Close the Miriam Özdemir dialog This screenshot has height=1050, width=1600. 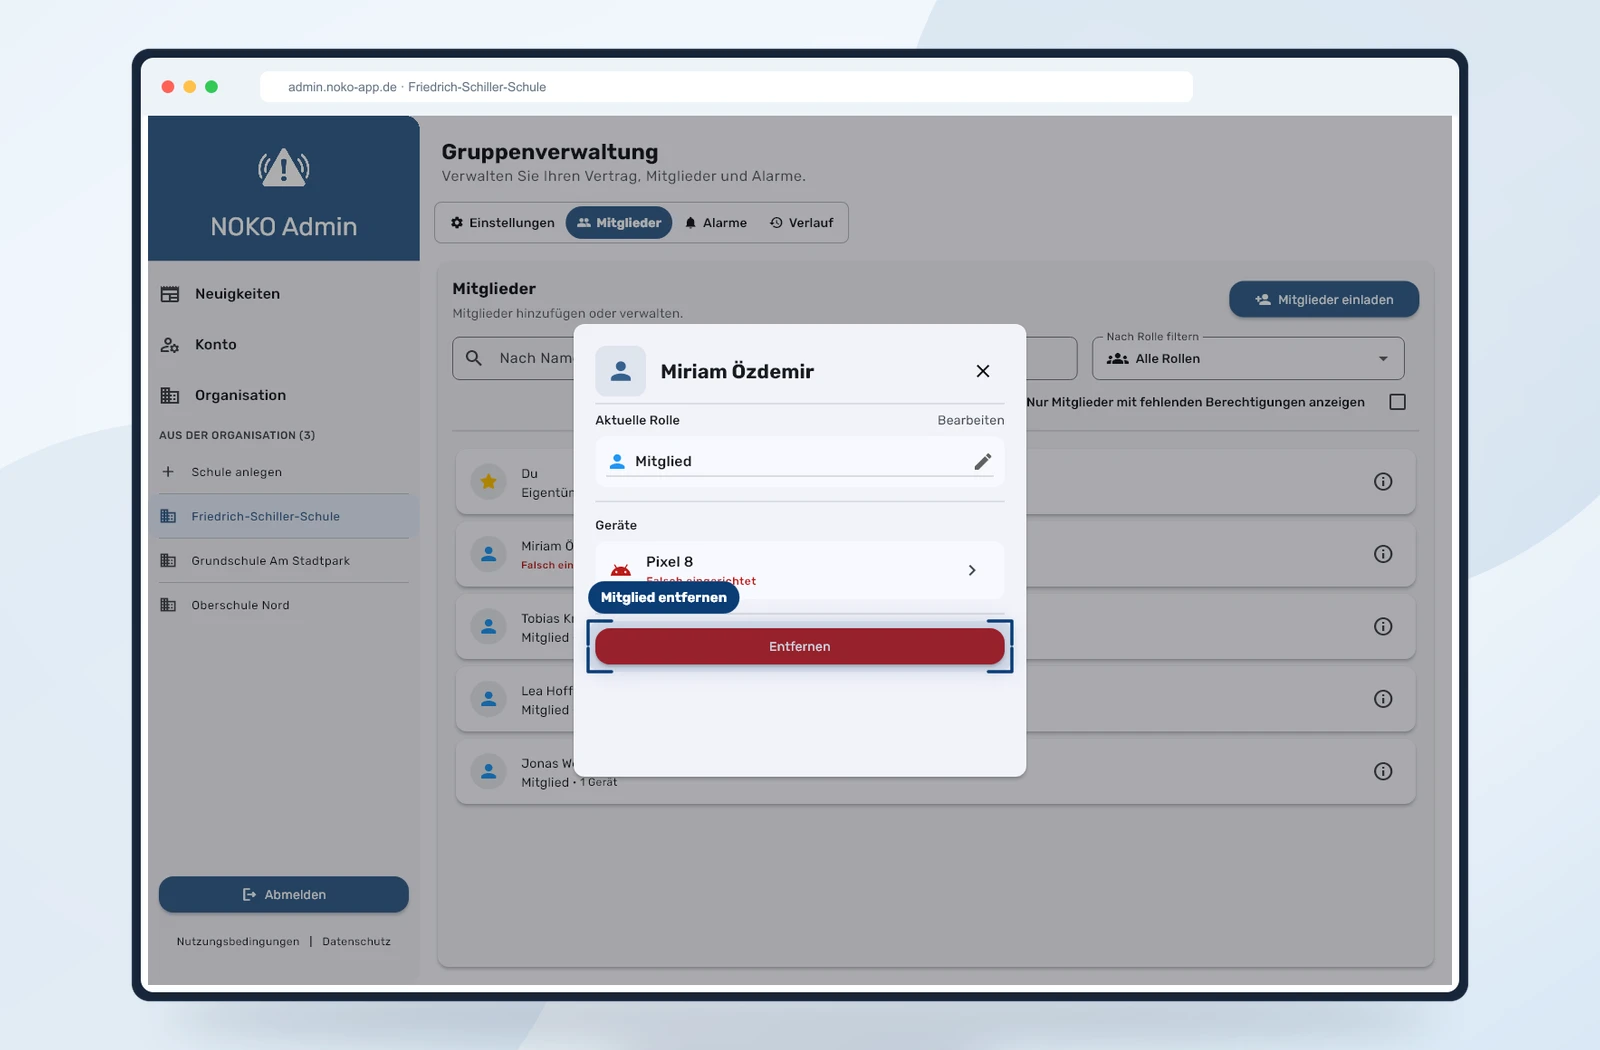pyautogui.click(x=983, y=371)
